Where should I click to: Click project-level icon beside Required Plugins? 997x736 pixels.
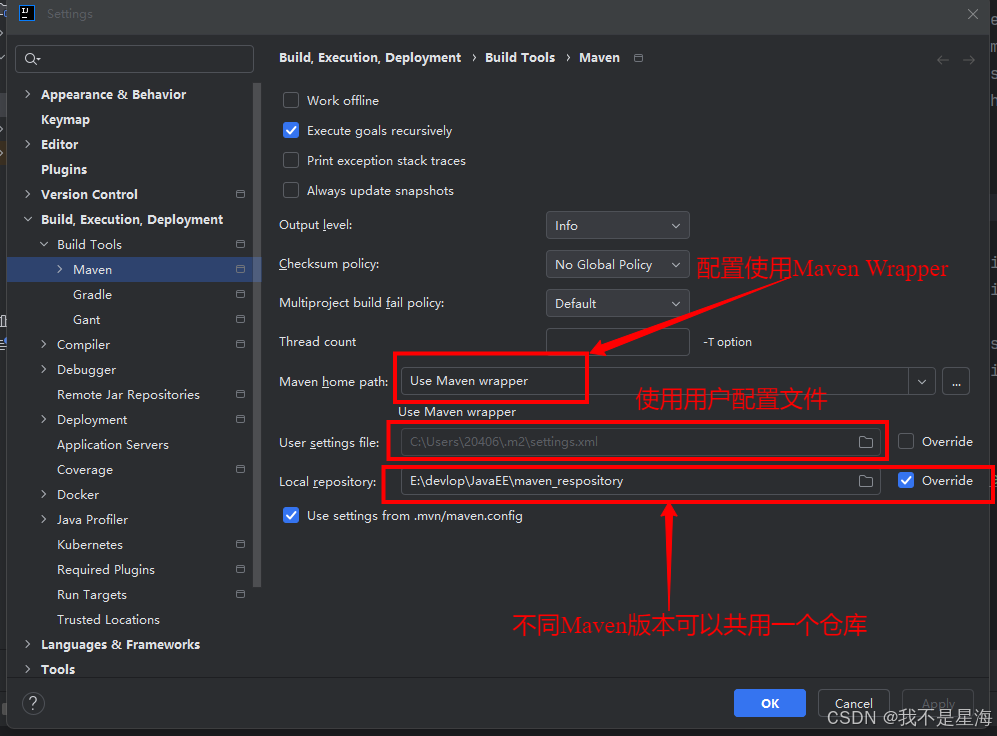tap(240, 569)
